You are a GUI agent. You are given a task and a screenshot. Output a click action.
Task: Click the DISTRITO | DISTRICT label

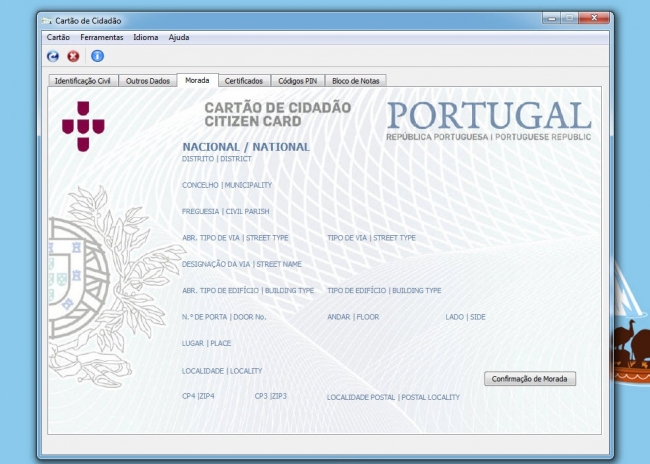pyautogui.click(x=217, y=159)
